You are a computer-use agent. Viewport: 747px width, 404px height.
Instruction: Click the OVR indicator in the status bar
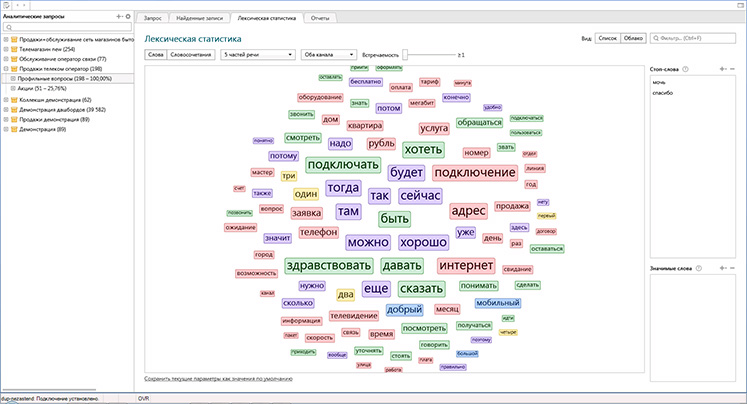click(x=143, y=398)
